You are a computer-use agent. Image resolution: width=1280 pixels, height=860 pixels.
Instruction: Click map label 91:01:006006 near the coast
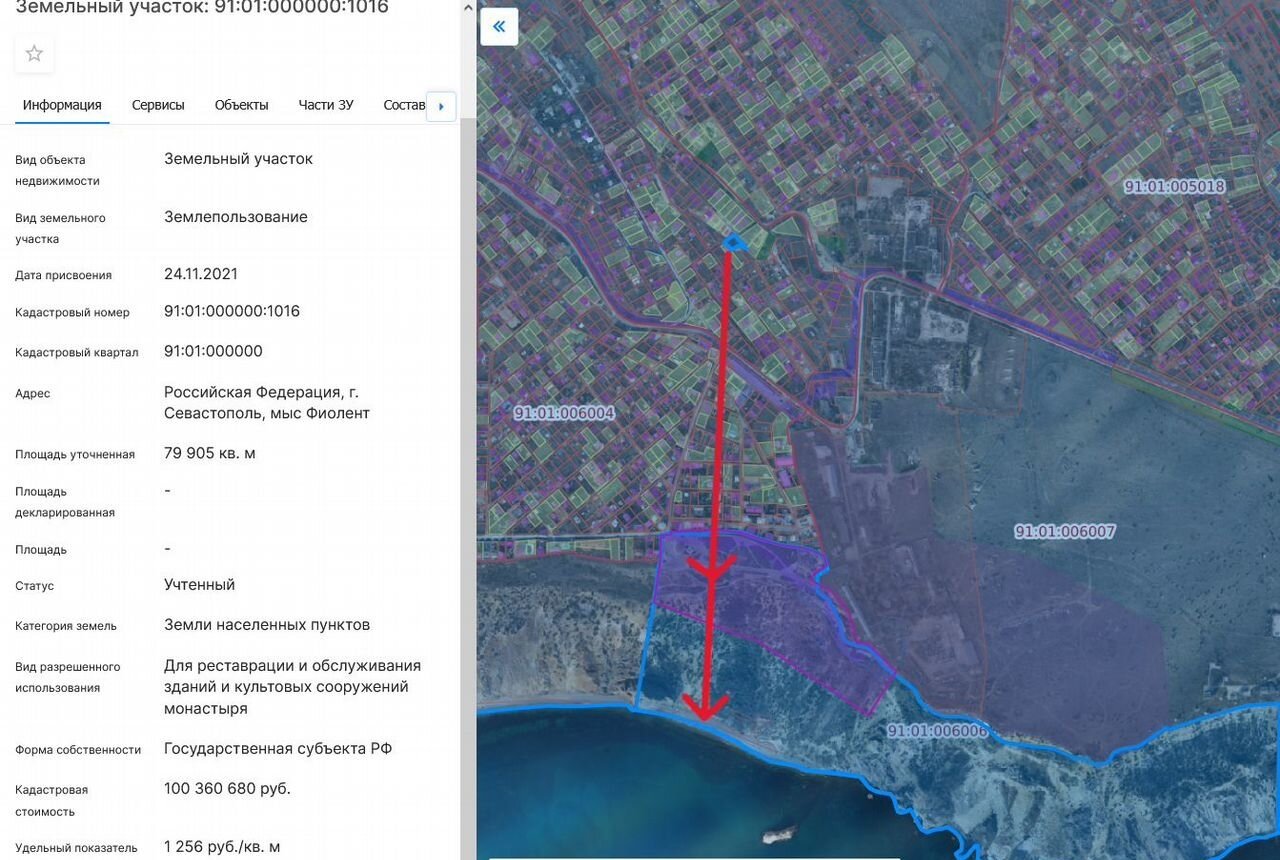tap(937, 731)
